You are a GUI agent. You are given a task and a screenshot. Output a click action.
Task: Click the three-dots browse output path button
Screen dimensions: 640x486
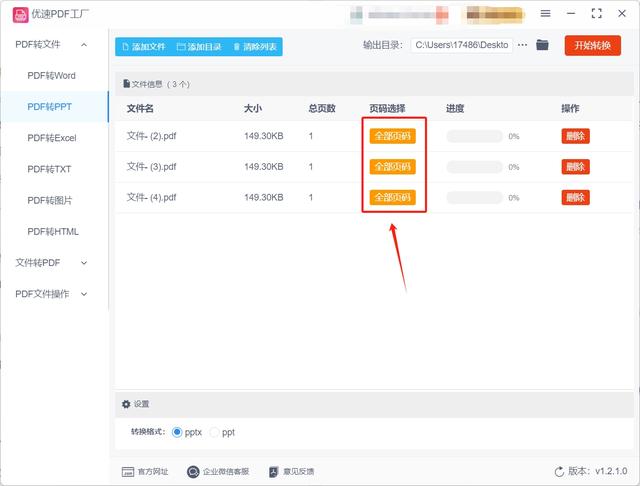(x=522, y=45)
